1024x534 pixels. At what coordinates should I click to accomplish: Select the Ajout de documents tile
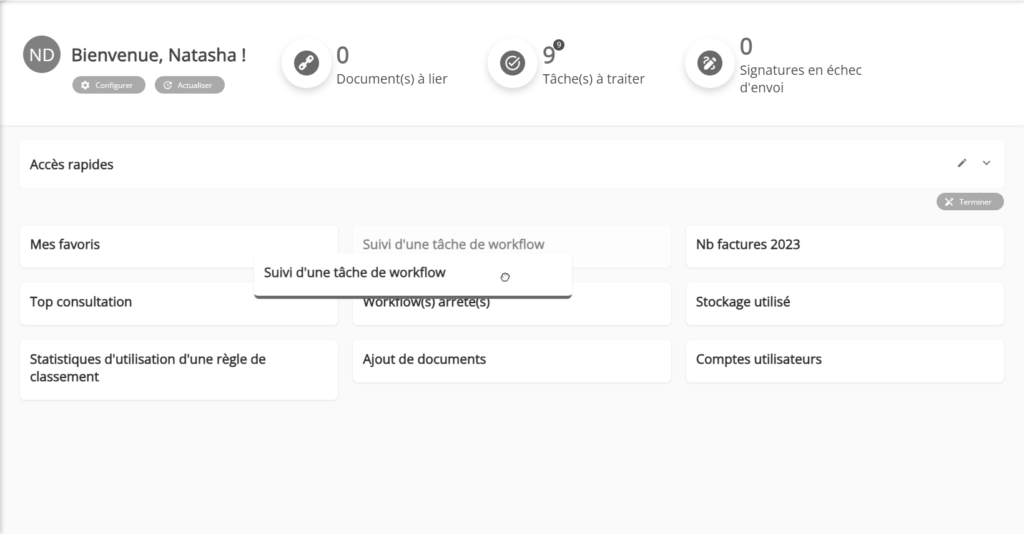[x=511, y=361]
